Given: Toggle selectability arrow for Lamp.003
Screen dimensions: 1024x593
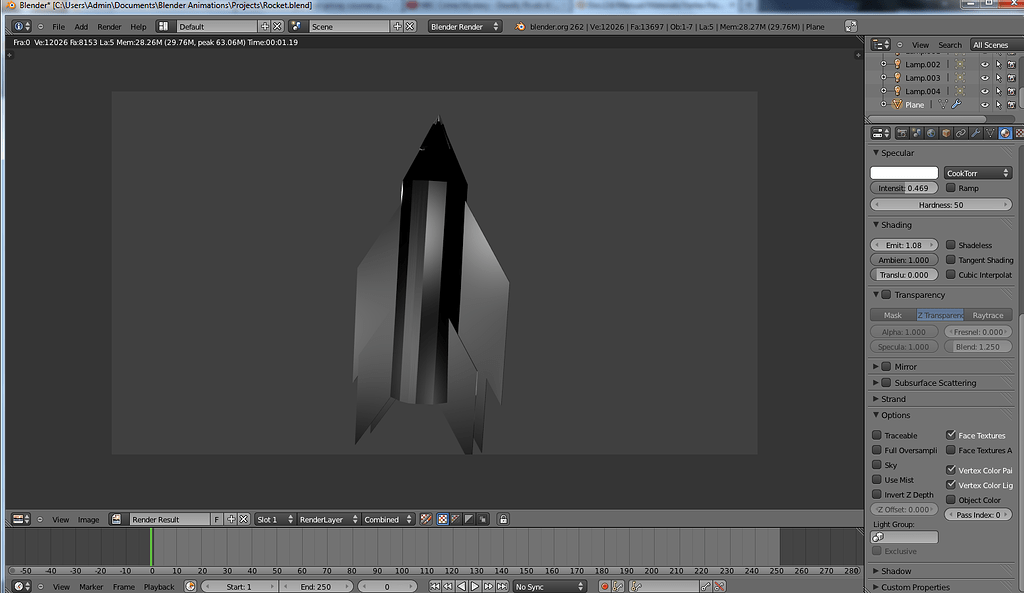Looking at the screenshot, I should [999, 78].
